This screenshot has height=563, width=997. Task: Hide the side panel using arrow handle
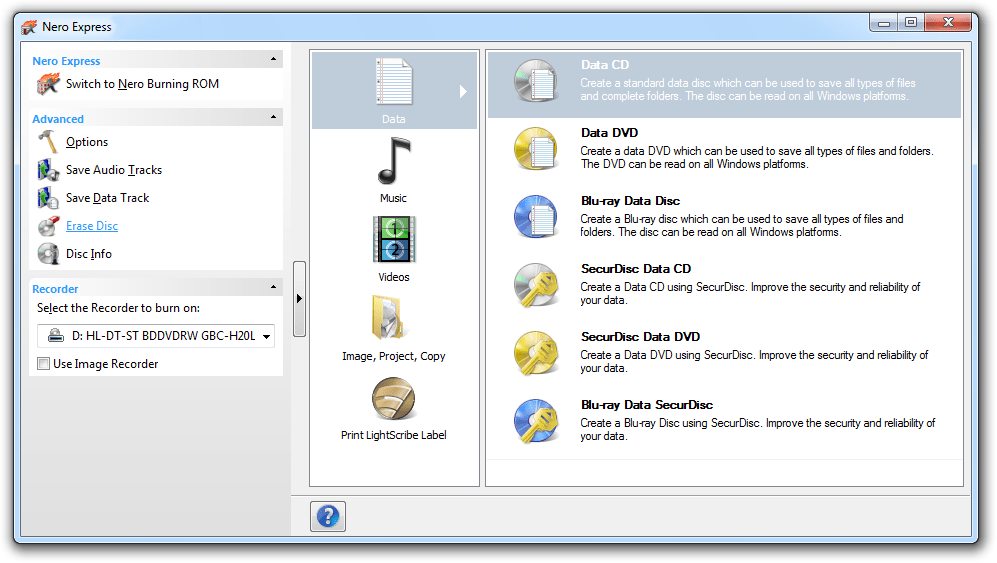[299, 298]
